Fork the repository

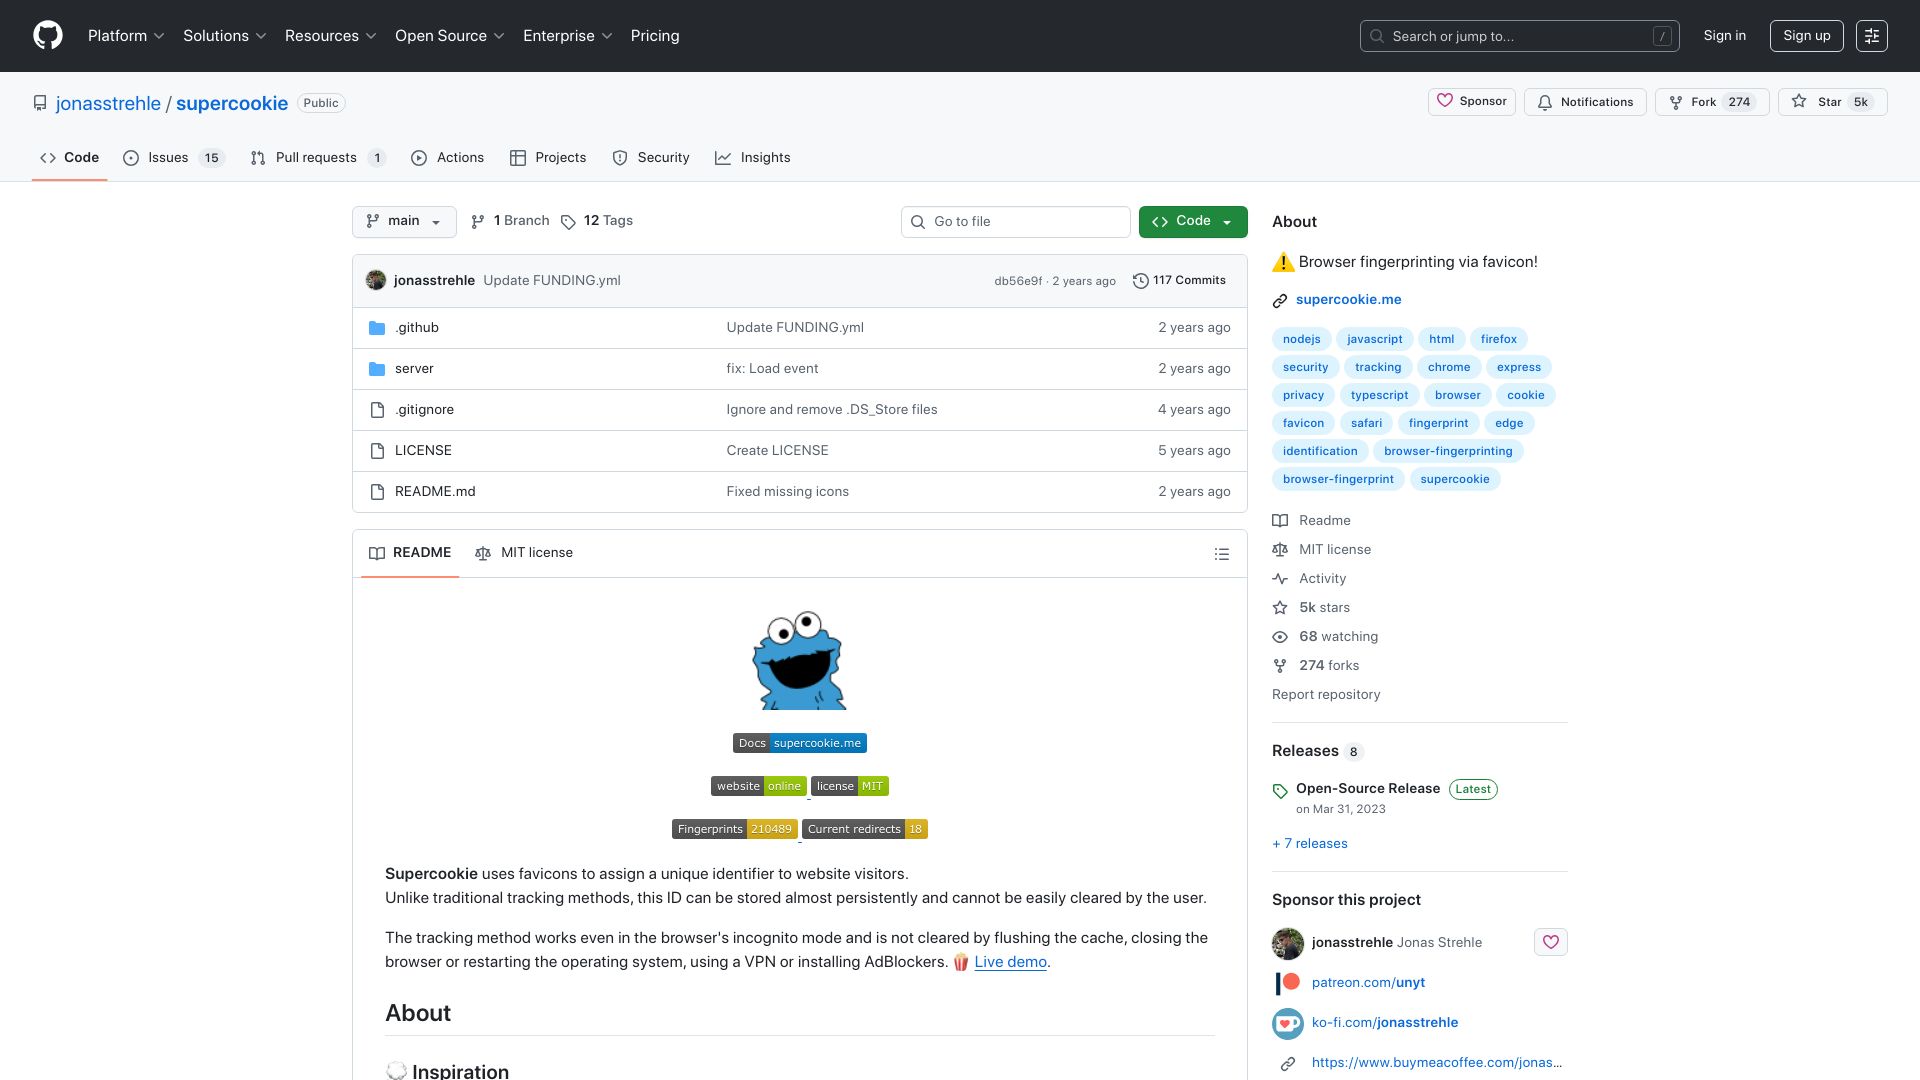pos(1712,102)
